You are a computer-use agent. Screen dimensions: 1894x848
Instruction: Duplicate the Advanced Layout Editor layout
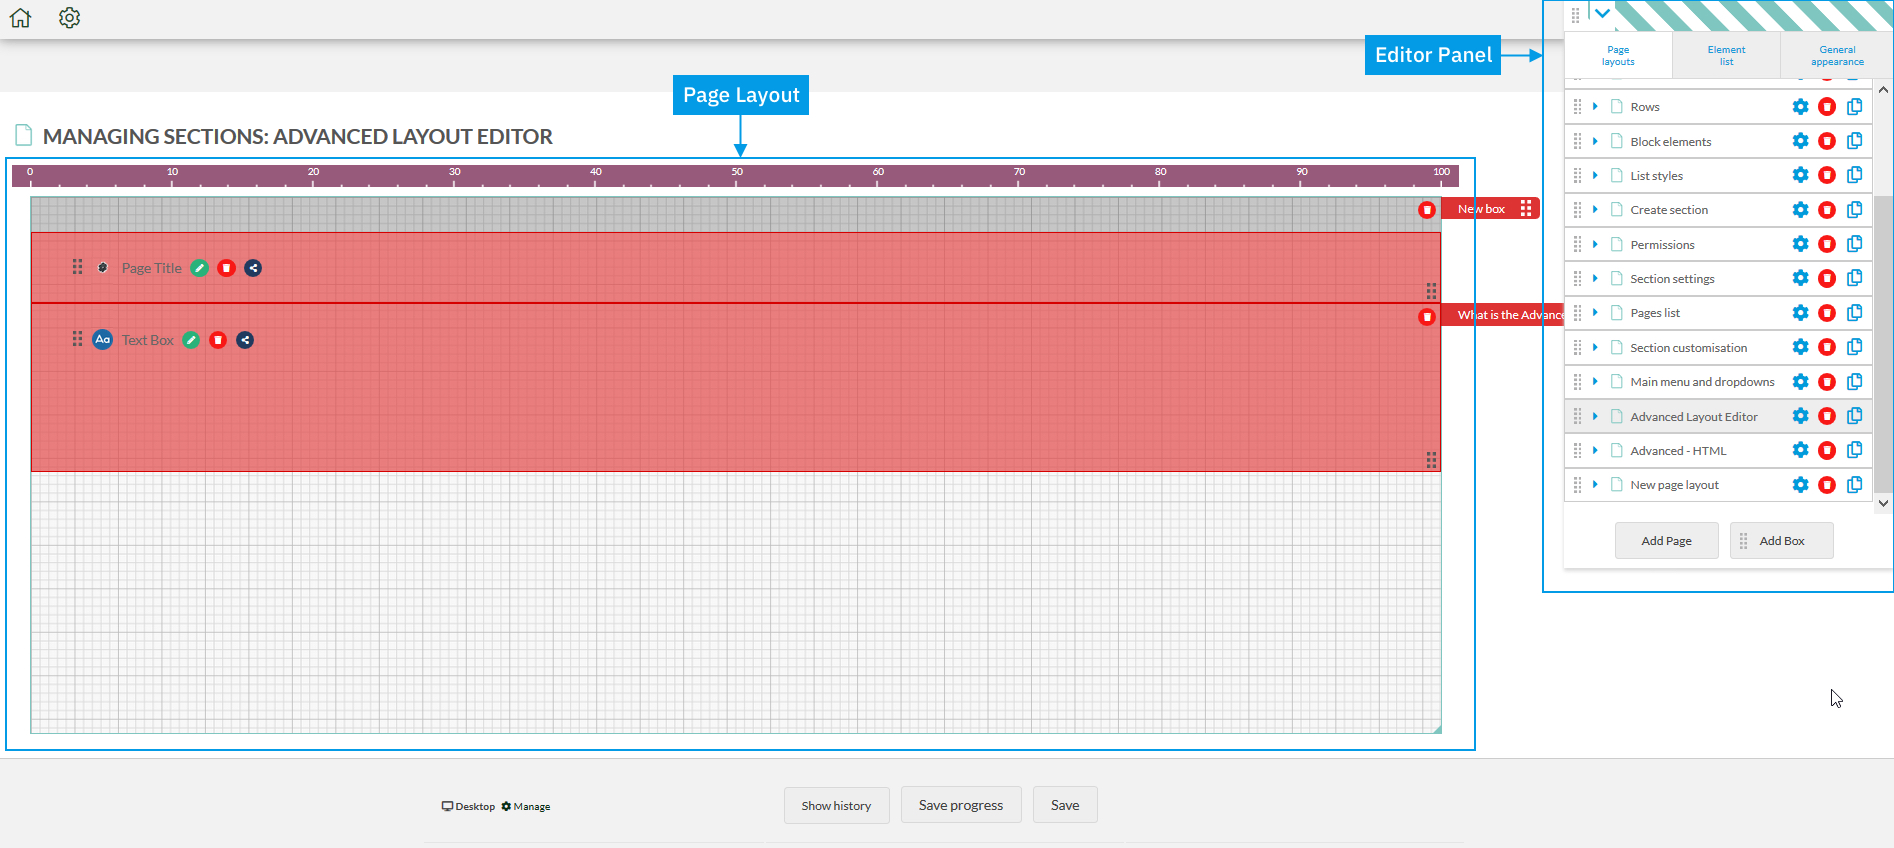click(1854, 416)
